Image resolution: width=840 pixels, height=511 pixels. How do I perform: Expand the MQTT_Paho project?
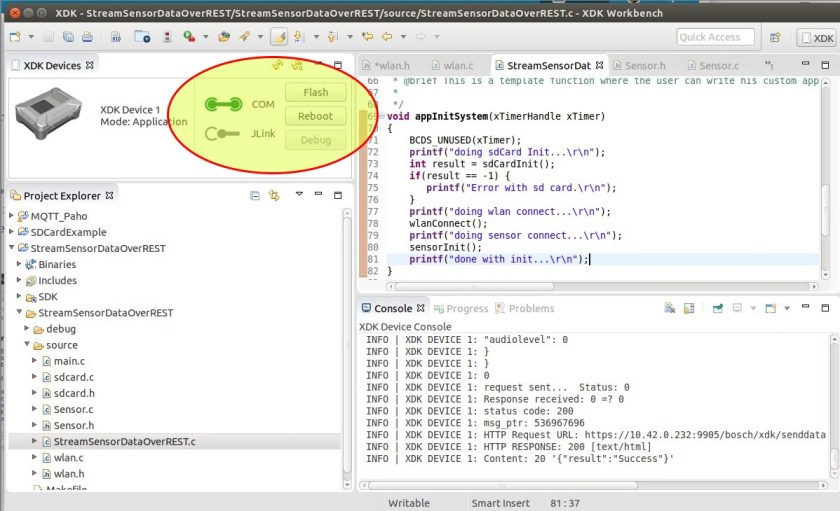(12, 216)
